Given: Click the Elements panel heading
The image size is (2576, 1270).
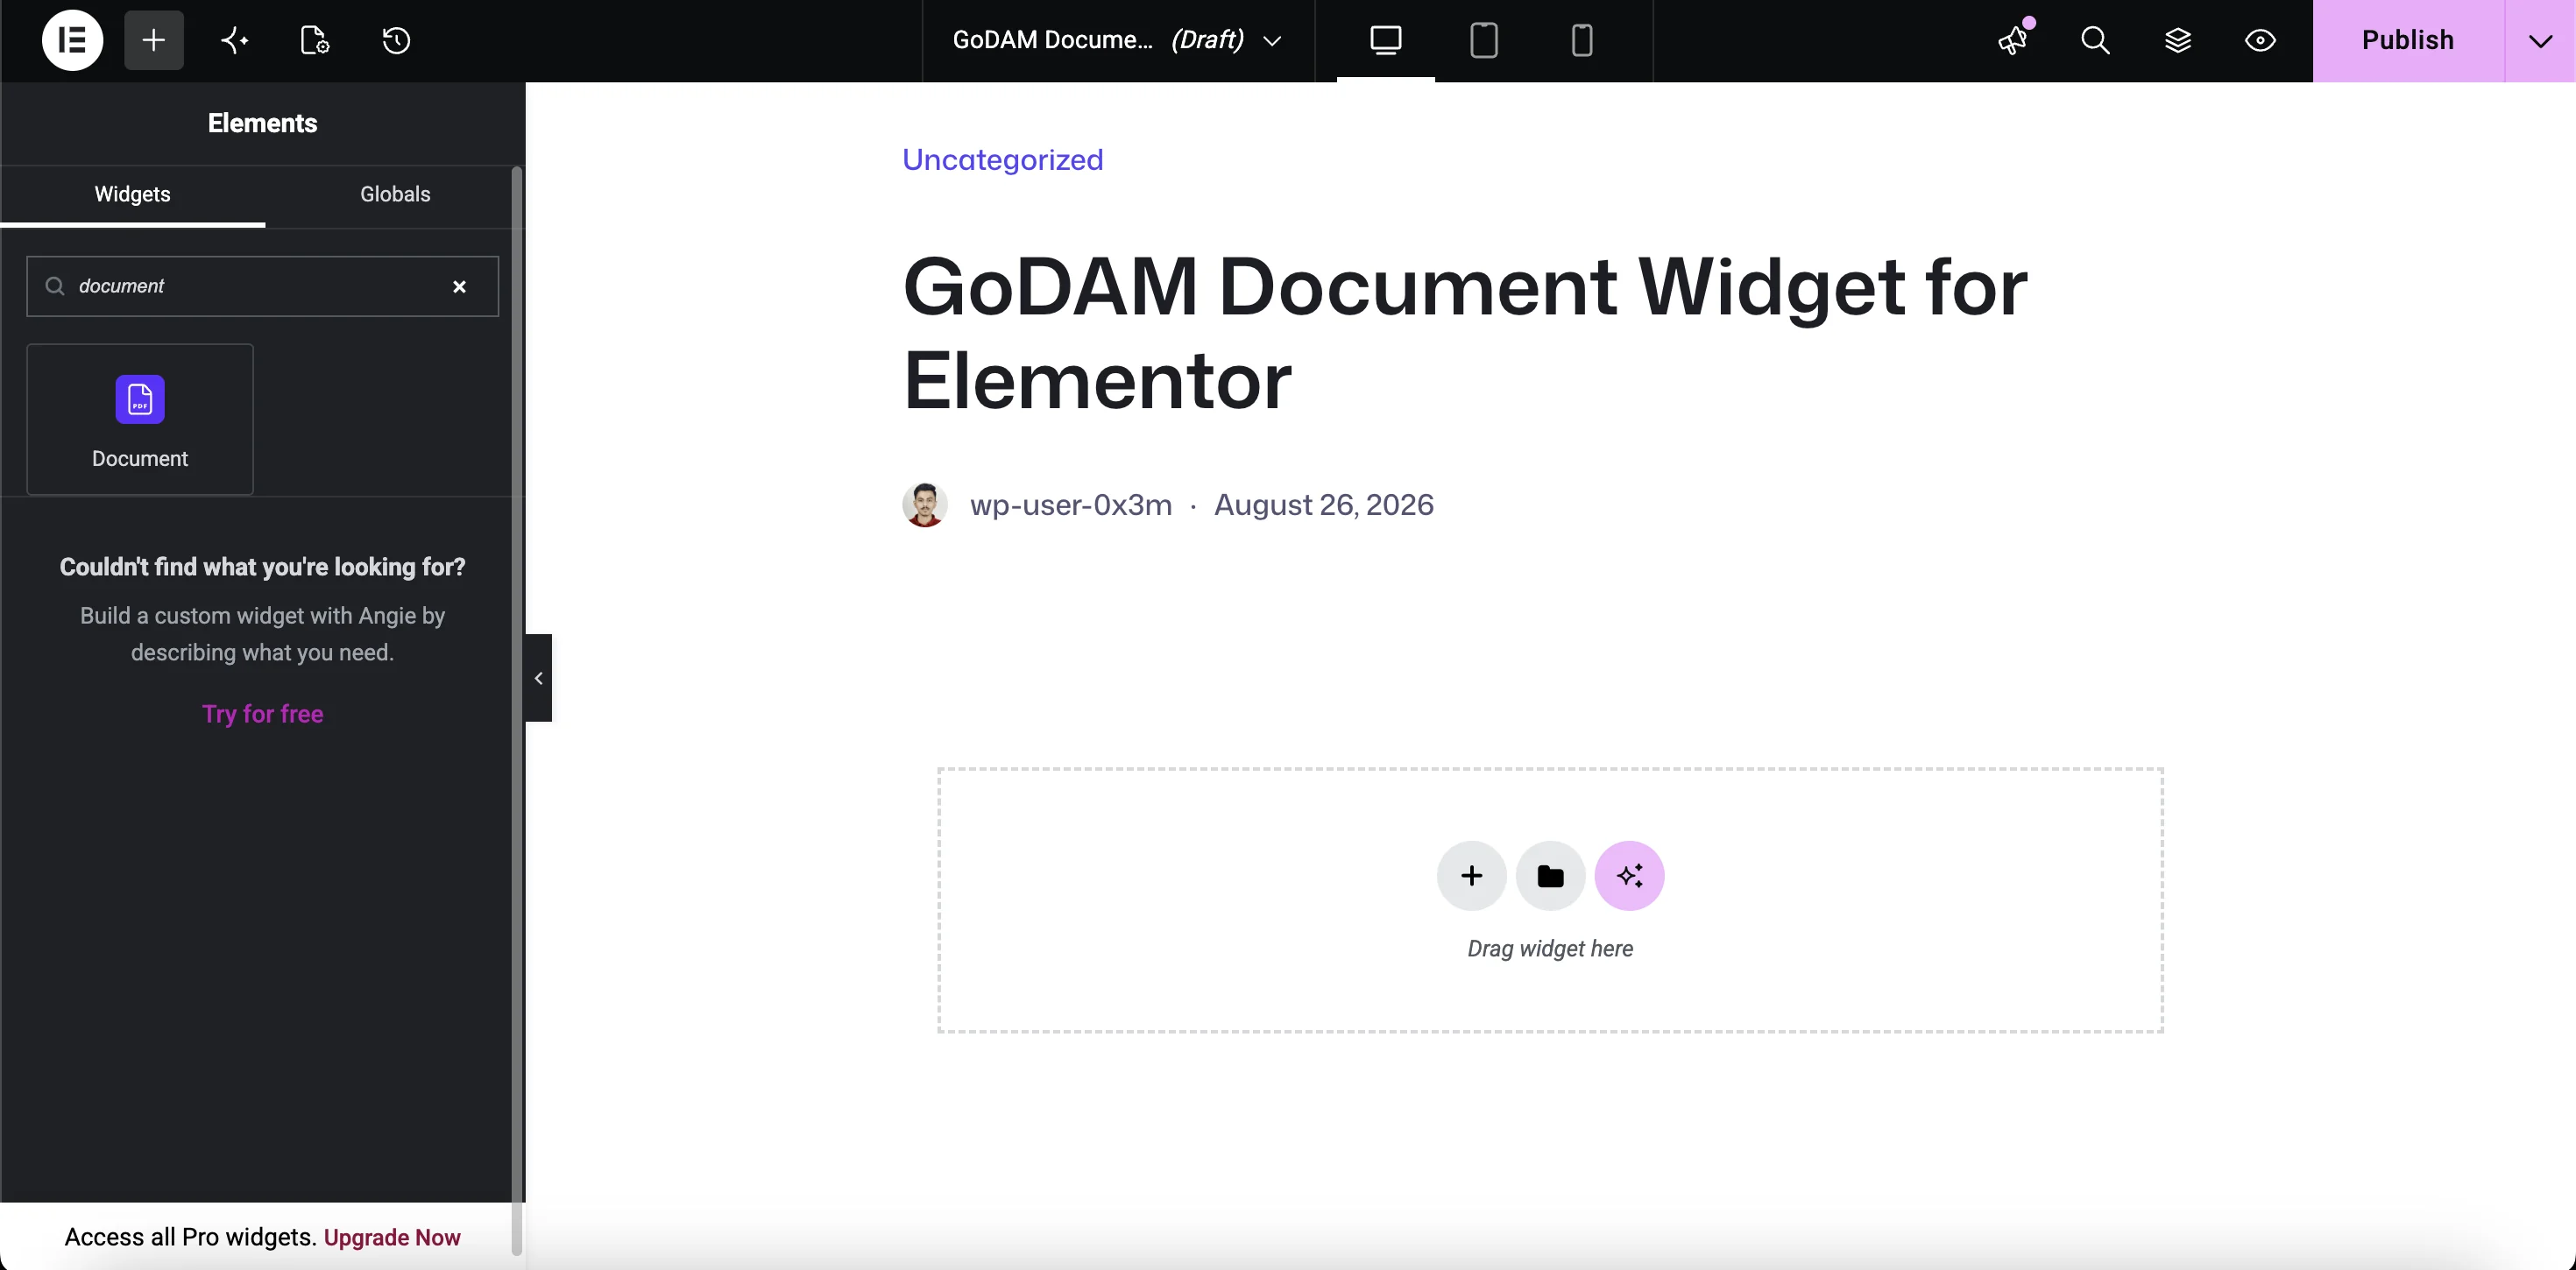Looking at the screenshot, I should 263,123.
